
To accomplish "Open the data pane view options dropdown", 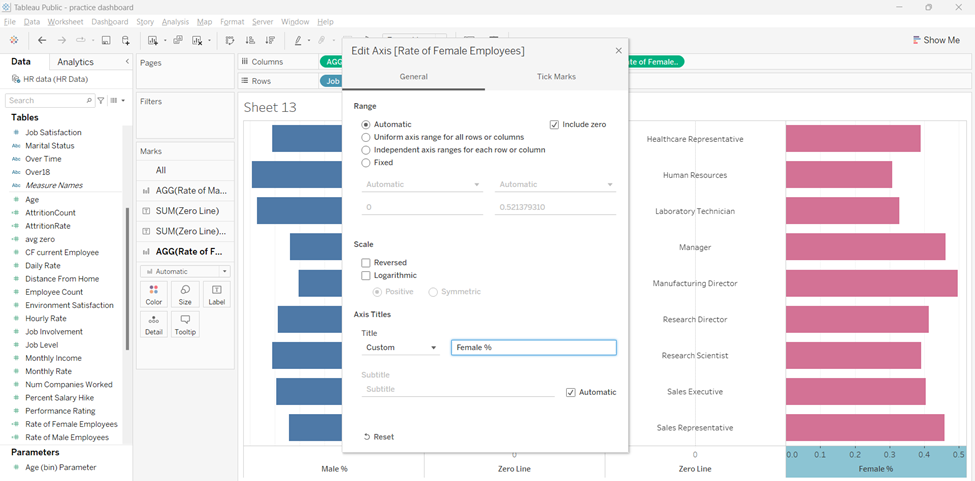I will pyautogui.click(x=119, y=100).
